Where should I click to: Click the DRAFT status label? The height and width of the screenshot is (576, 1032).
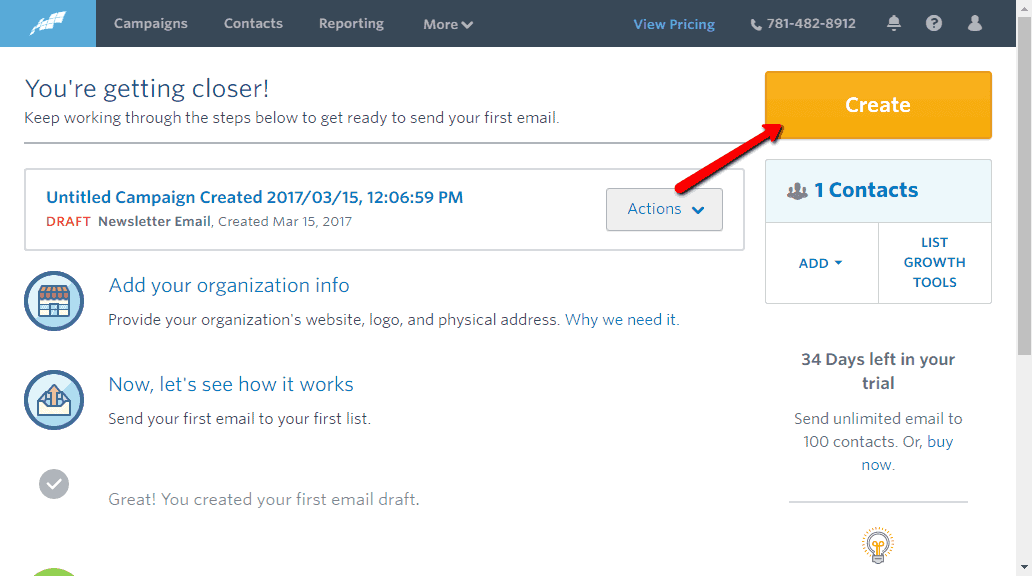tap(68, 222)
